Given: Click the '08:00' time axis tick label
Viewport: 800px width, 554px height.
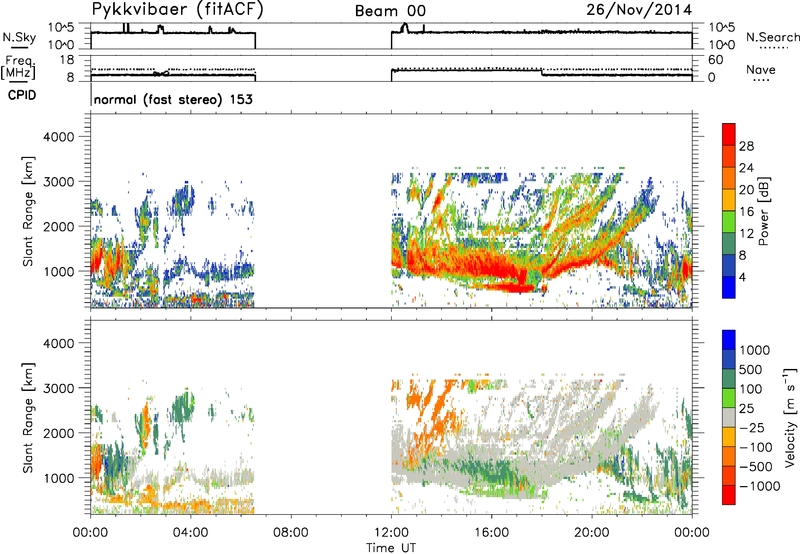Looking at the screenshot, I should click(x=291, y=533).
